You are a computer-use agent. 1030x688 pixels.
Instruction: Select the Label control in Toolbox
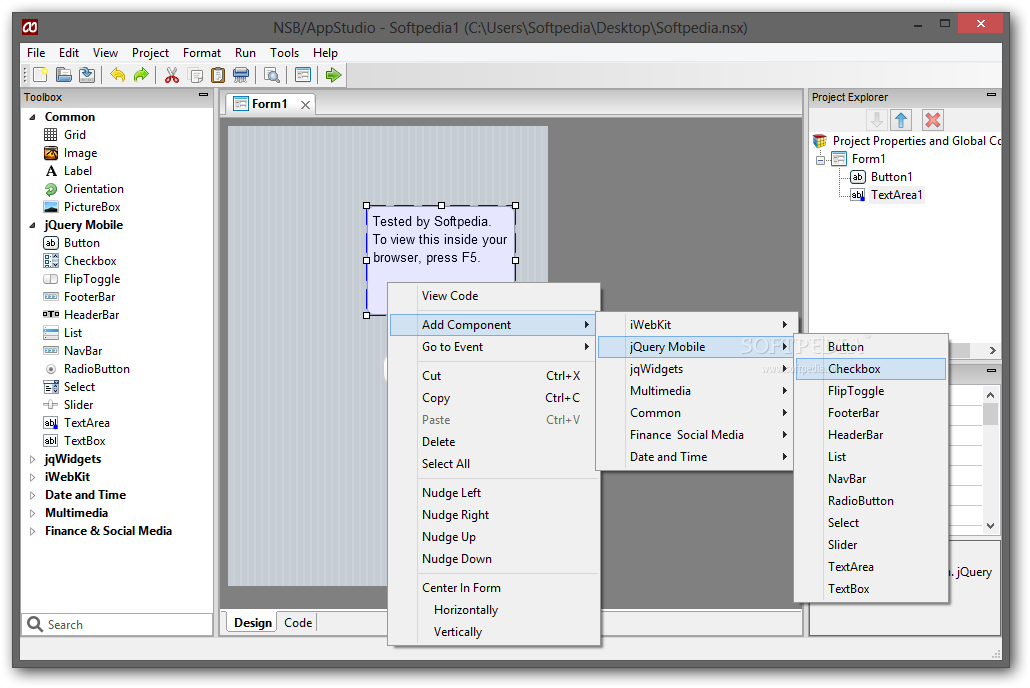pyautogui.click(x=68, y=171)
